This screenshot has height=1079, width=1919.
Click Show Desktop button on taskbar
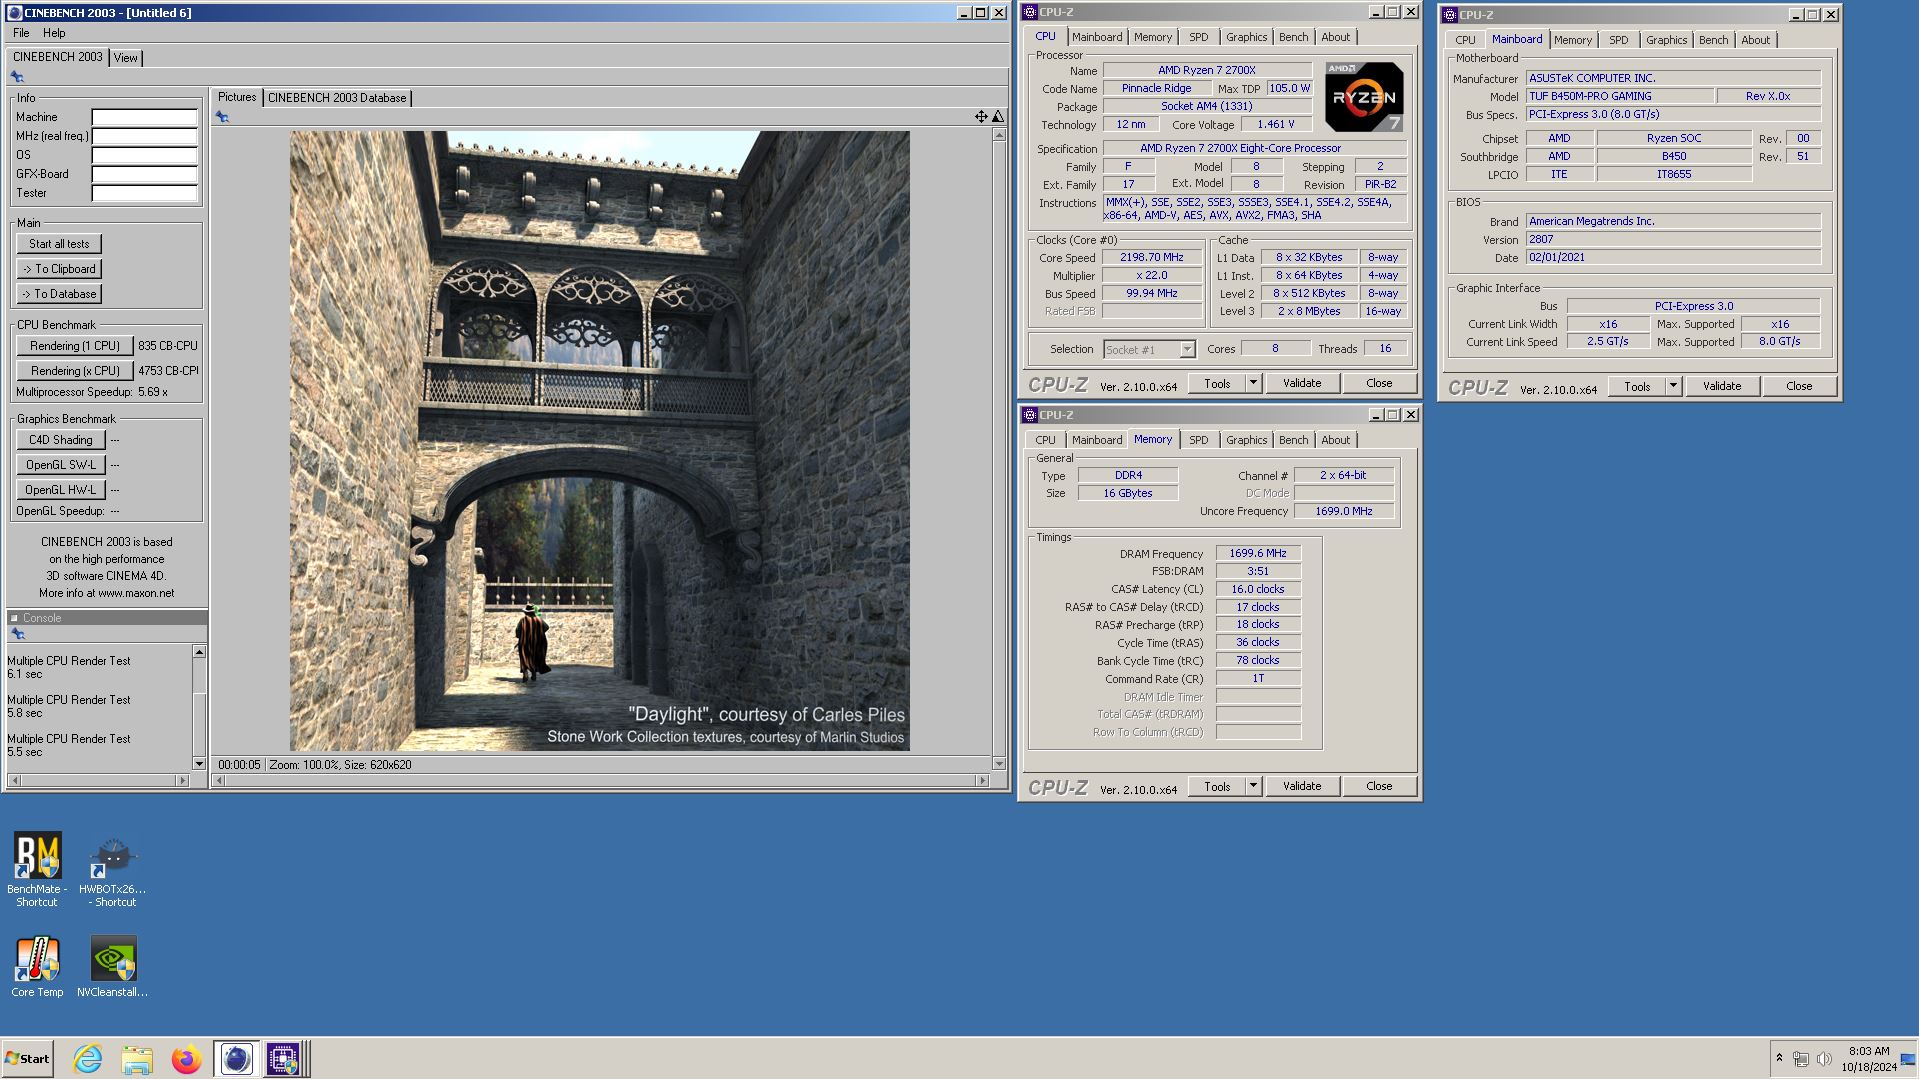(x=1910, y=1059)
